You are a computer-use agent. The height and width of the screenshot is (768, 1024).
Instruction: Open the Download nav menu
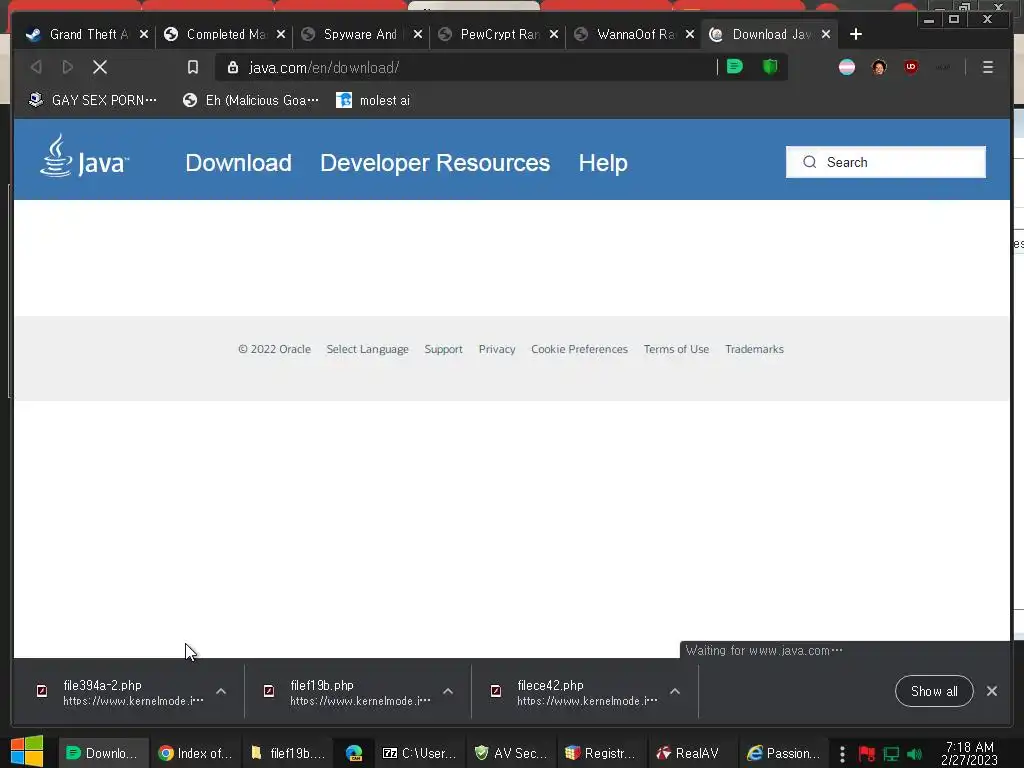click(238, 163)
